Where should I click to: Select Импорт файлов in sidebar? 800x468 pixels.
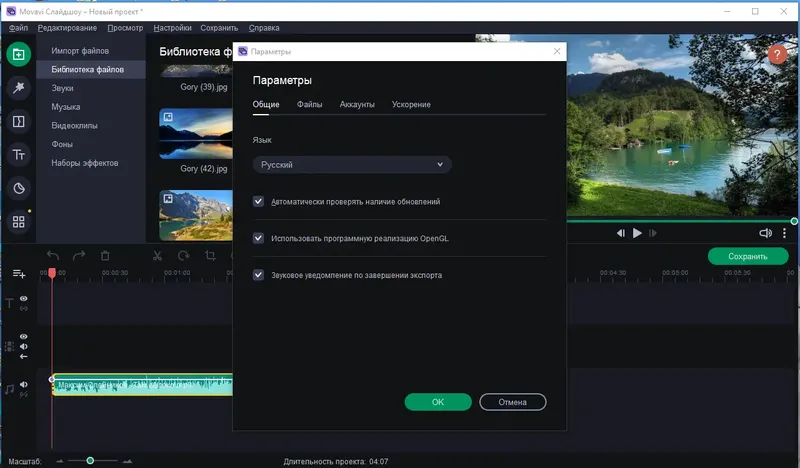[91, 51]
